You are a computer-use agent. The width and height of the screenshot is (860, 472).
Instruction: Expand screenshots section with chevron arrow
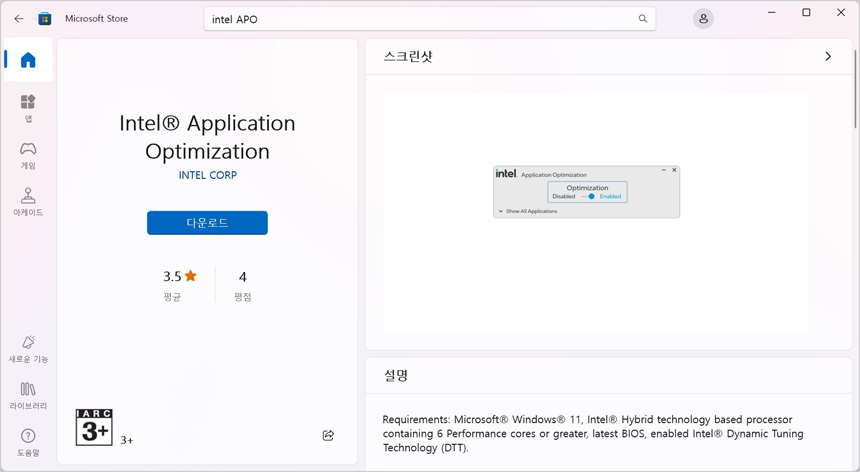click(827, 57)
